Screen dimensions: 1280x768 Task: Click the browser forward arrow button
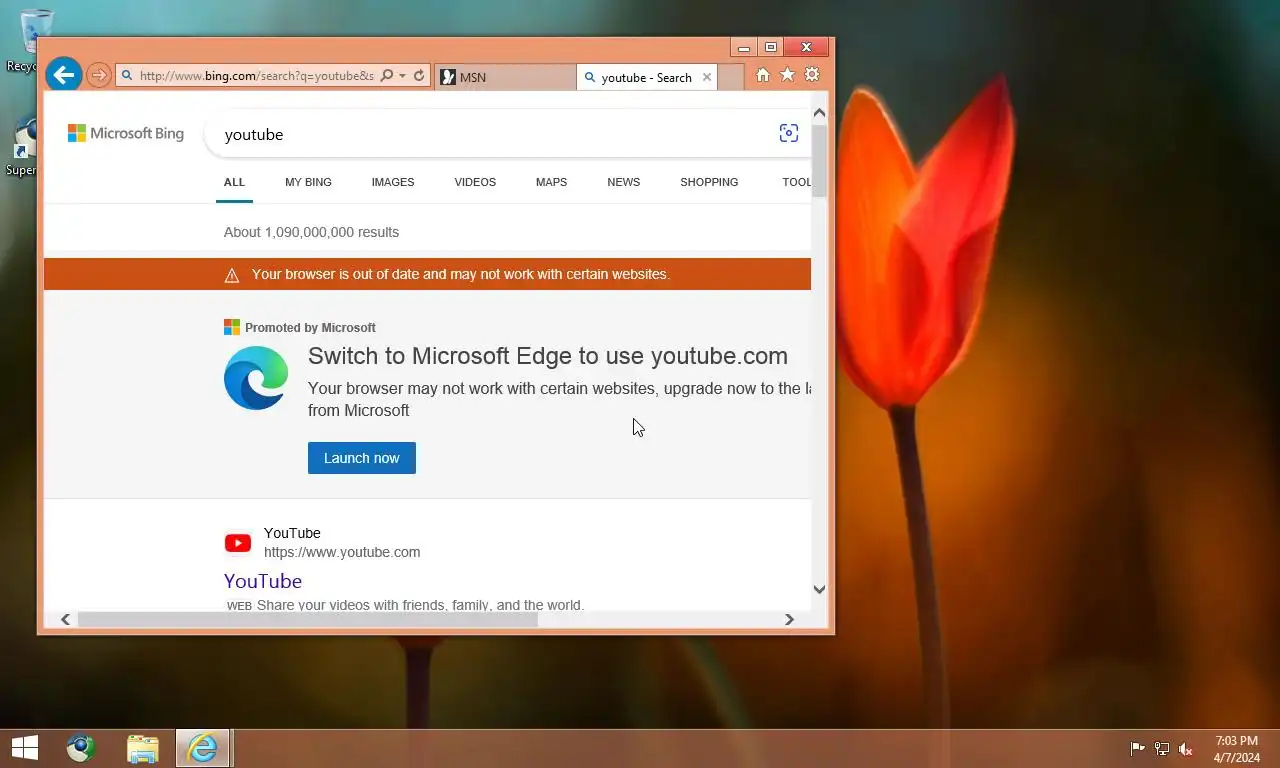coord(98,75)
